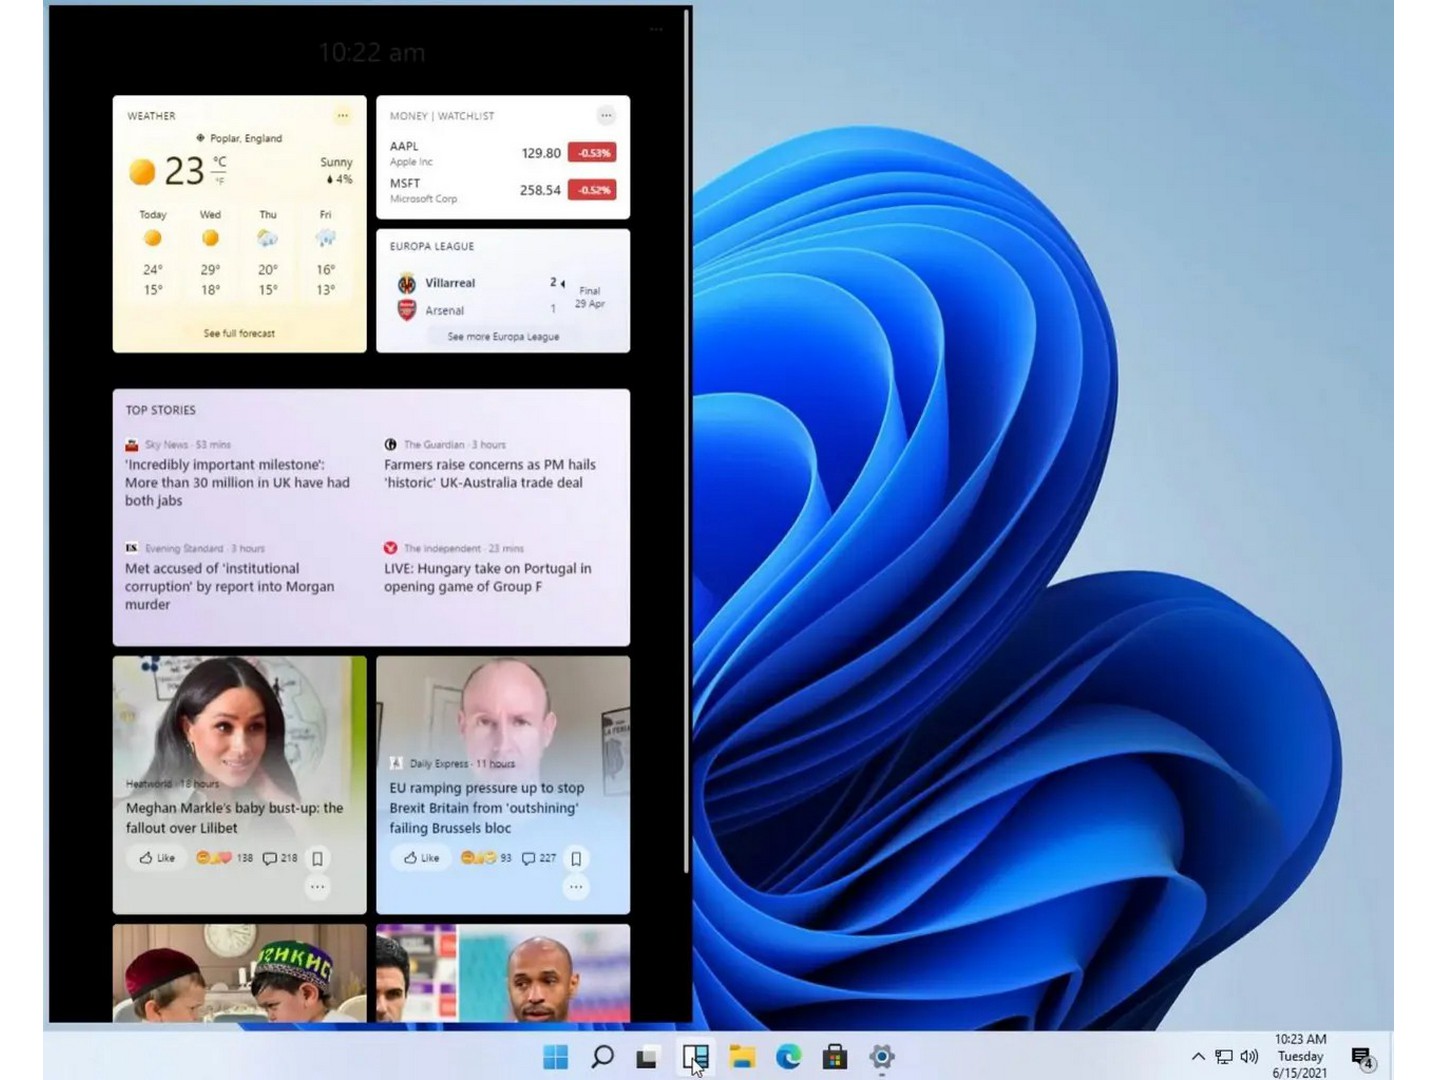
Task: Open more options on EU Brexit card
Action: 576,887
